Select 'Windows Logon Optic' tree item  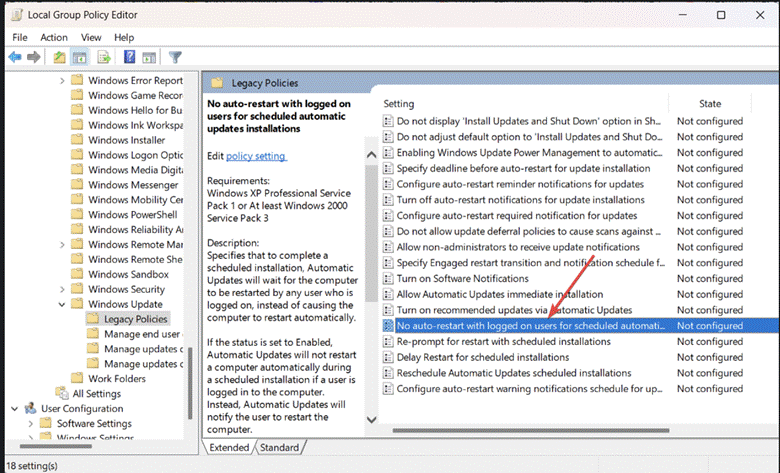click(135, 155)
